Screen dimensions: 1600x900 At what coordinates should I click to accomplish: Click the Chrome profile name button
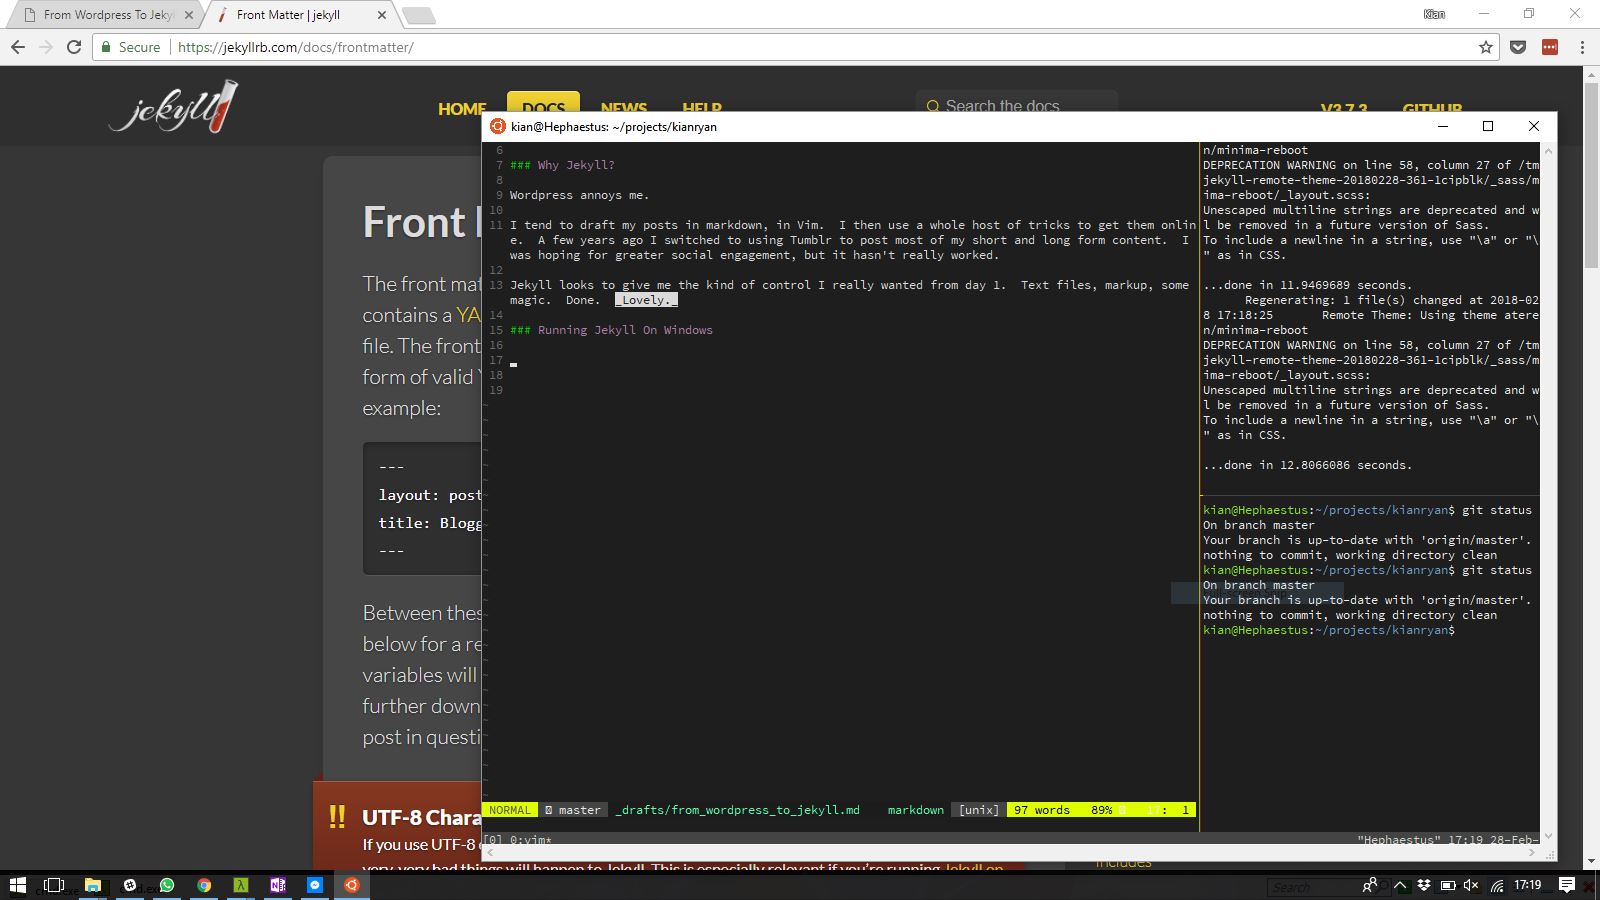[x=1434, y=14]
